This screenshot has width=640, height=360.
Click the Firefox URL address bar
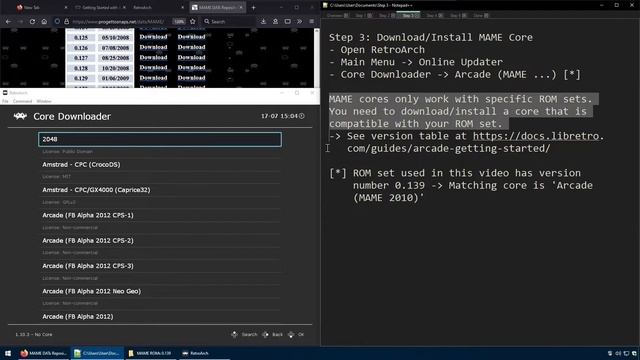coord(118,21)
